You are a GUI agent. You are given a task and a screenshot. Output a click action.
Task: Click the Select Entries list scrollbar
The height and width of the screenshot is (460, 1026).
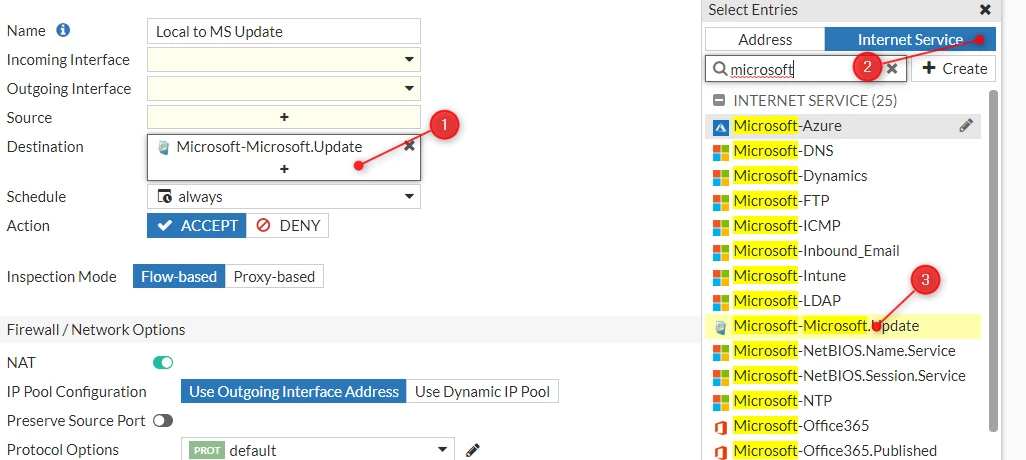(994, 260)
